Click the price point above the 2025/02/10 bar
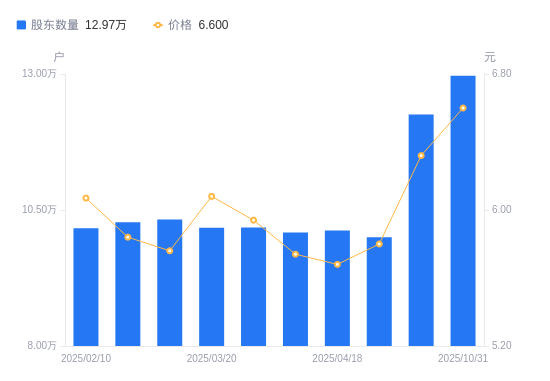Image resolution: width=550 pixels, height=381 pixels. pos(86,198)
